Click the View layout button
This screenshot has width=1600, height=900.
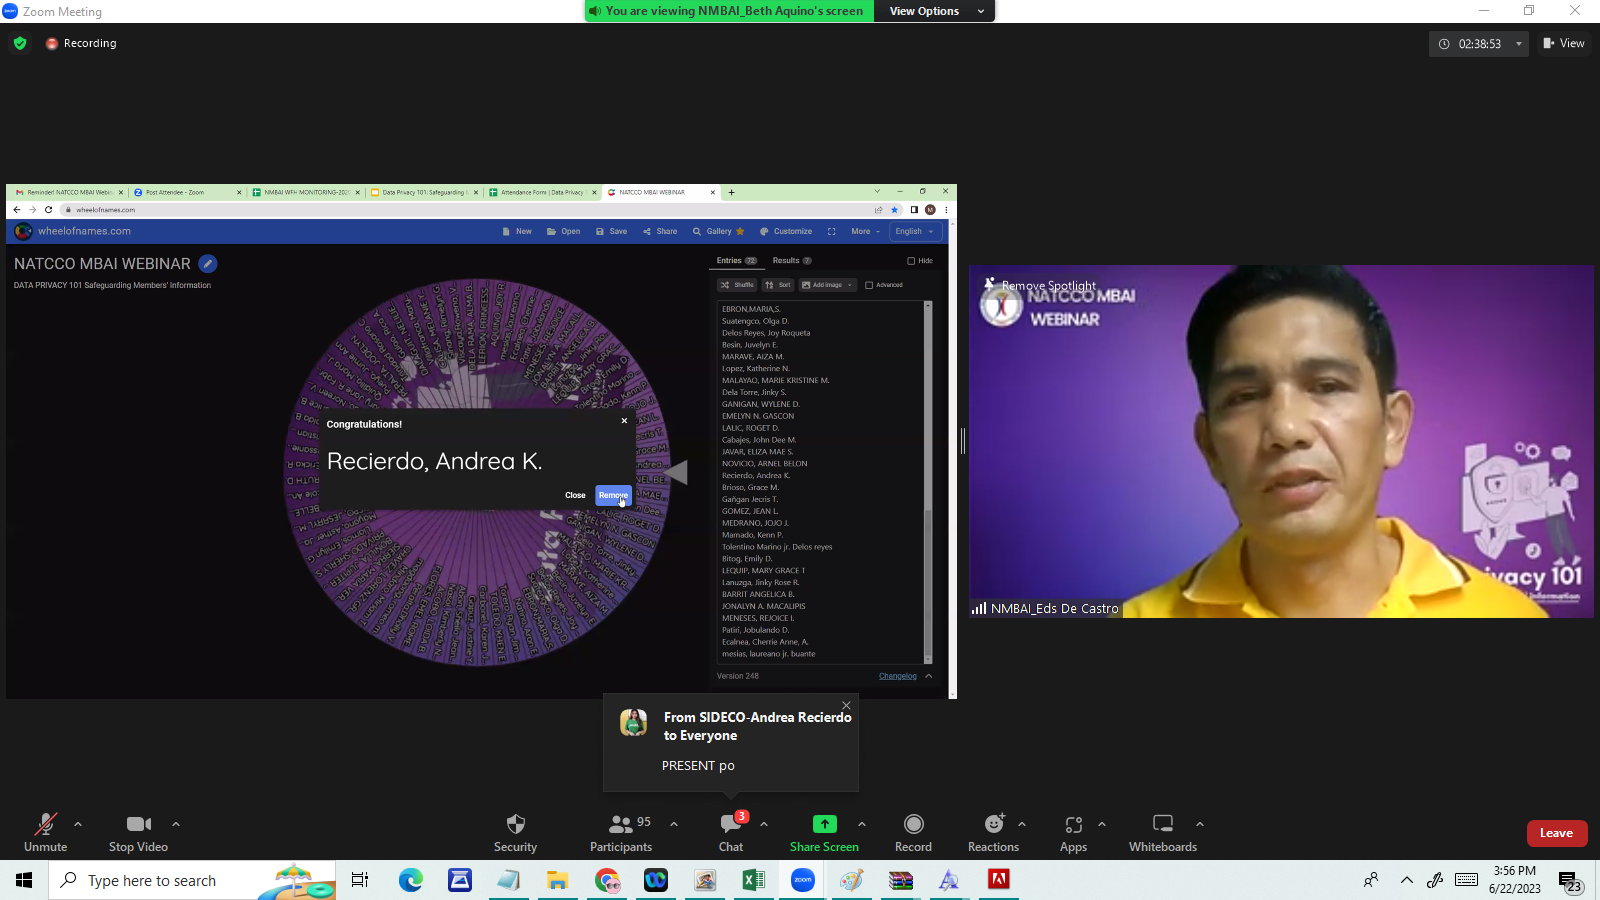pos(1564,43)
